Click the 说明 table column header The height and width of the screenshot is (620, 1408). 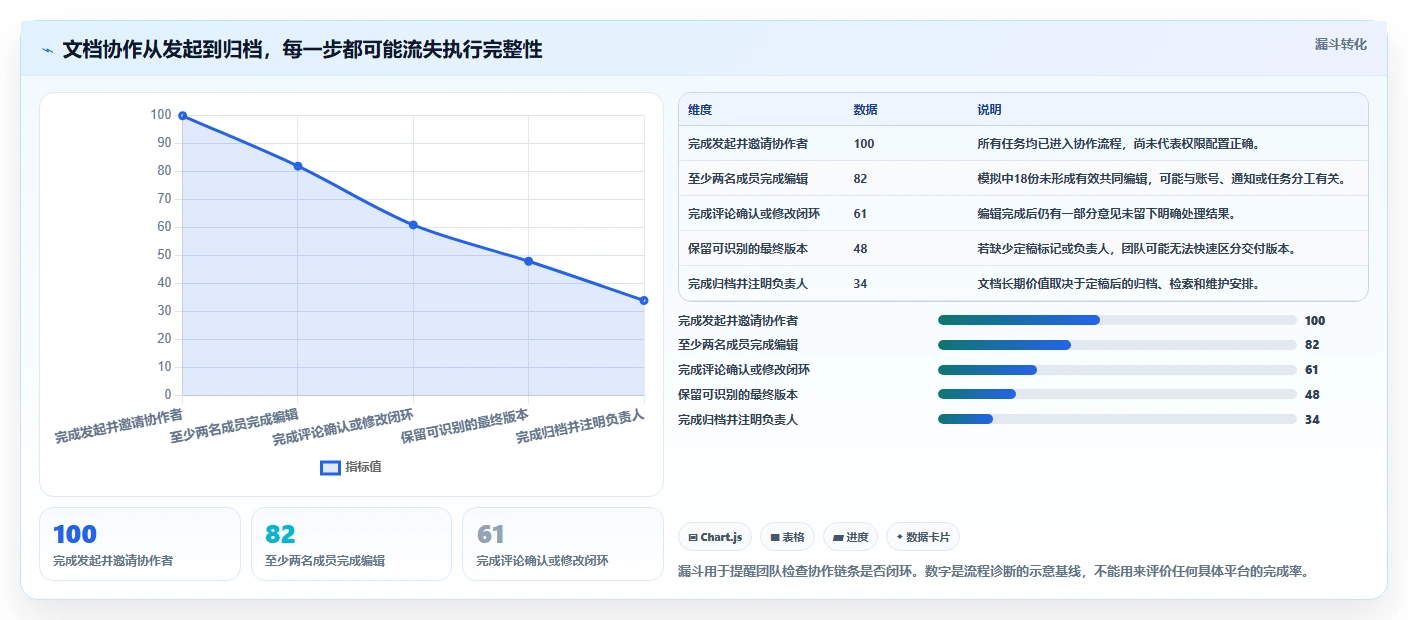[989, 110]
